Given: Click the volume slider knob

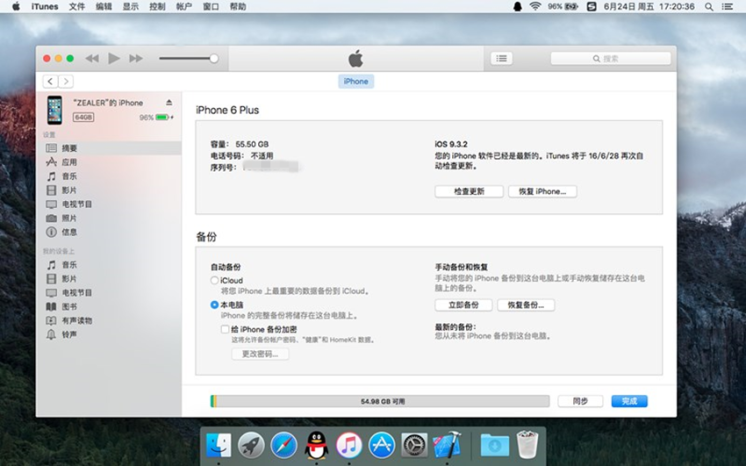Looking at the screenshot, I should coord(214,59).
